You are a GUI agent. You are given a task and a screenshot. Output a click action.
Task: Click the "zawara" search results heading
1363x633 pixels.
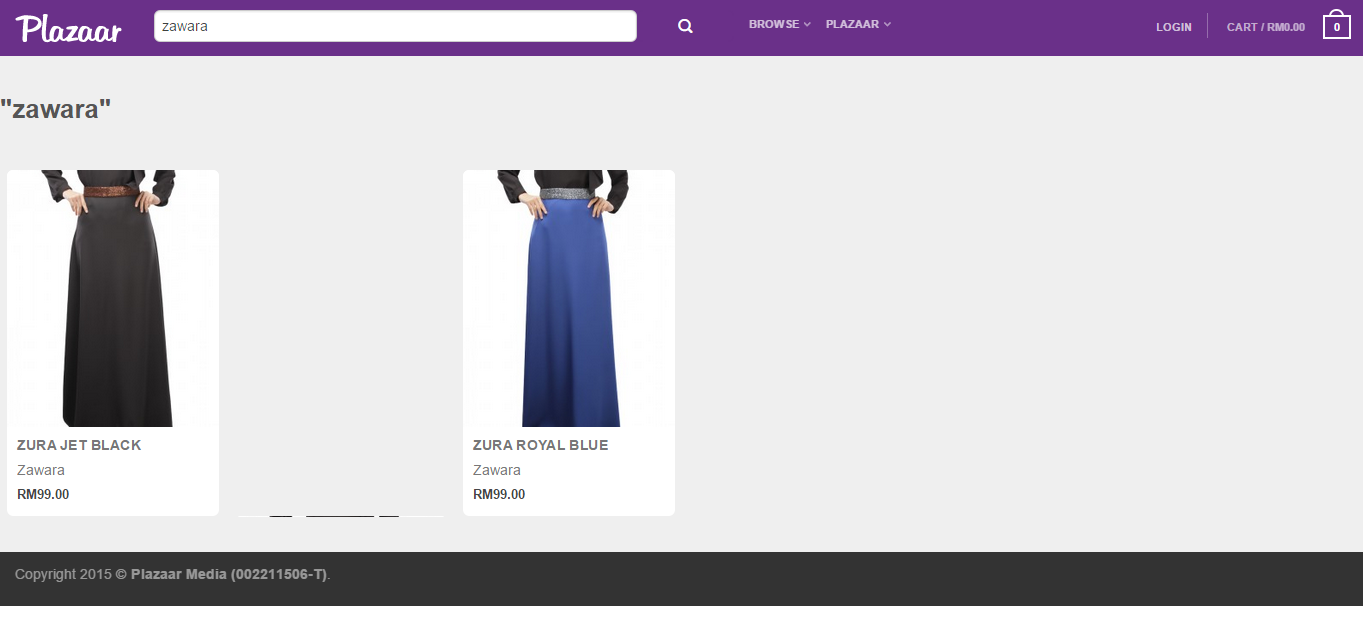[56, 109]
